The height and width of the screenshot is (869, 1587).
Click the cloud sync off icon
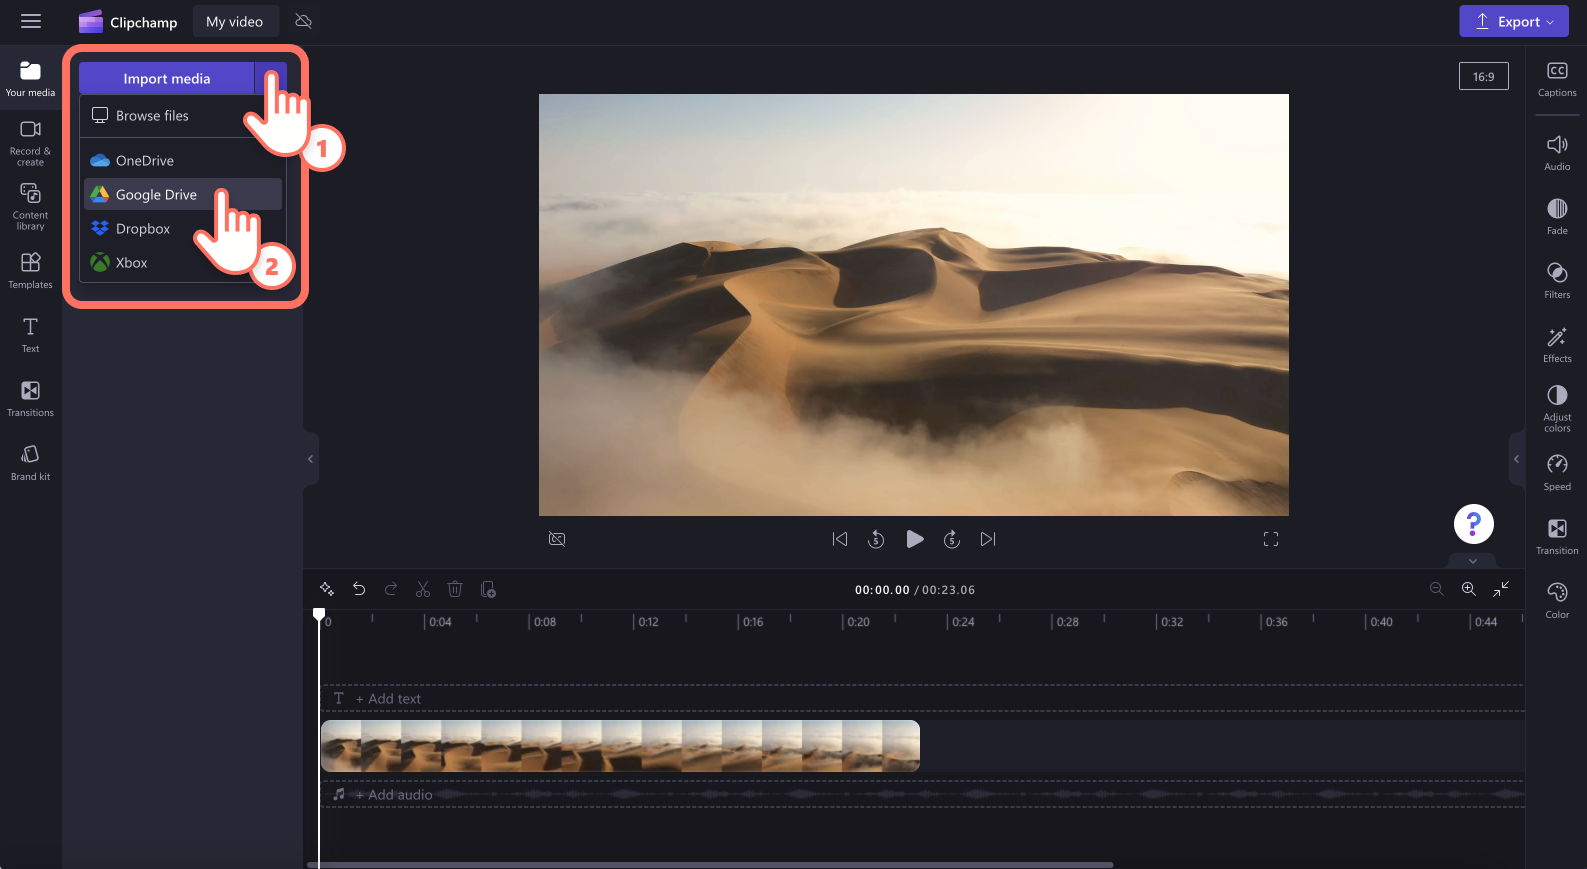304,21
